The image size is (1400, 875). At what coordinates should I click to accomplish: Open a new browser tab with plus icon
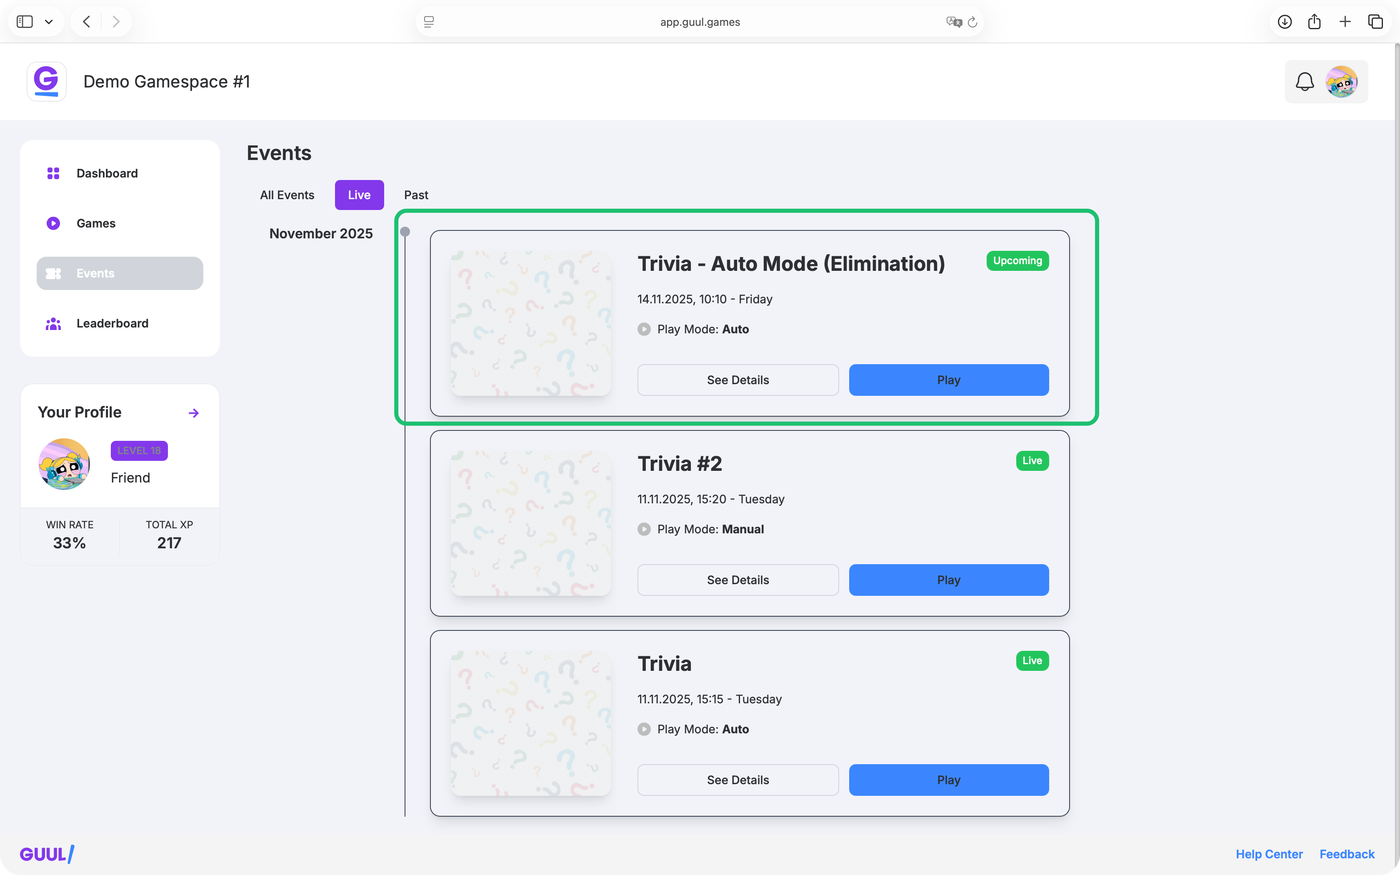pos(1345,22)
